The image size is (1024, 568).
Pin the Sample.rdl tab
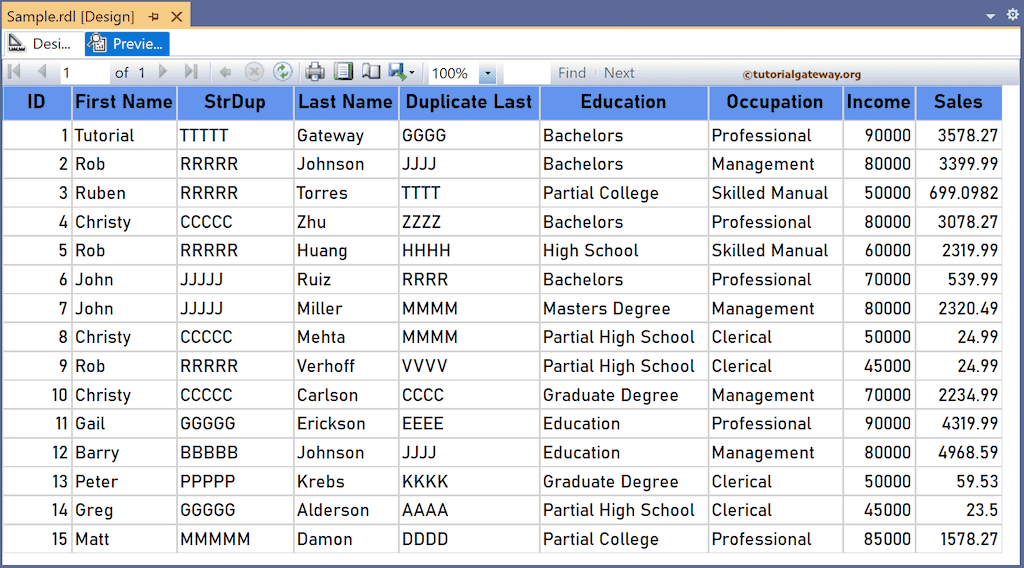click(154, 16)
